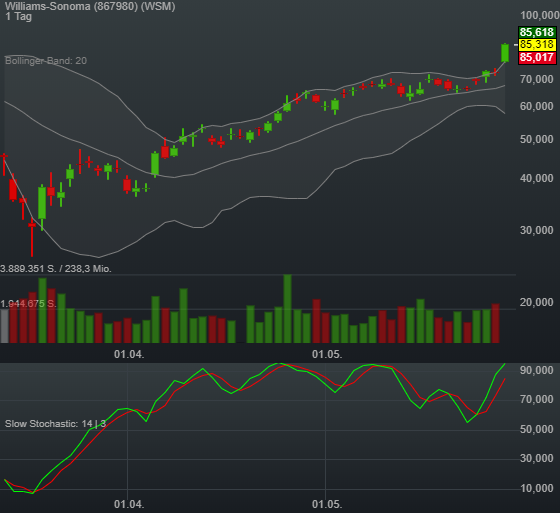
Task: Click the '3.889.351 S. / 238,3 Mio.' volume label
Action: [56, 269]
